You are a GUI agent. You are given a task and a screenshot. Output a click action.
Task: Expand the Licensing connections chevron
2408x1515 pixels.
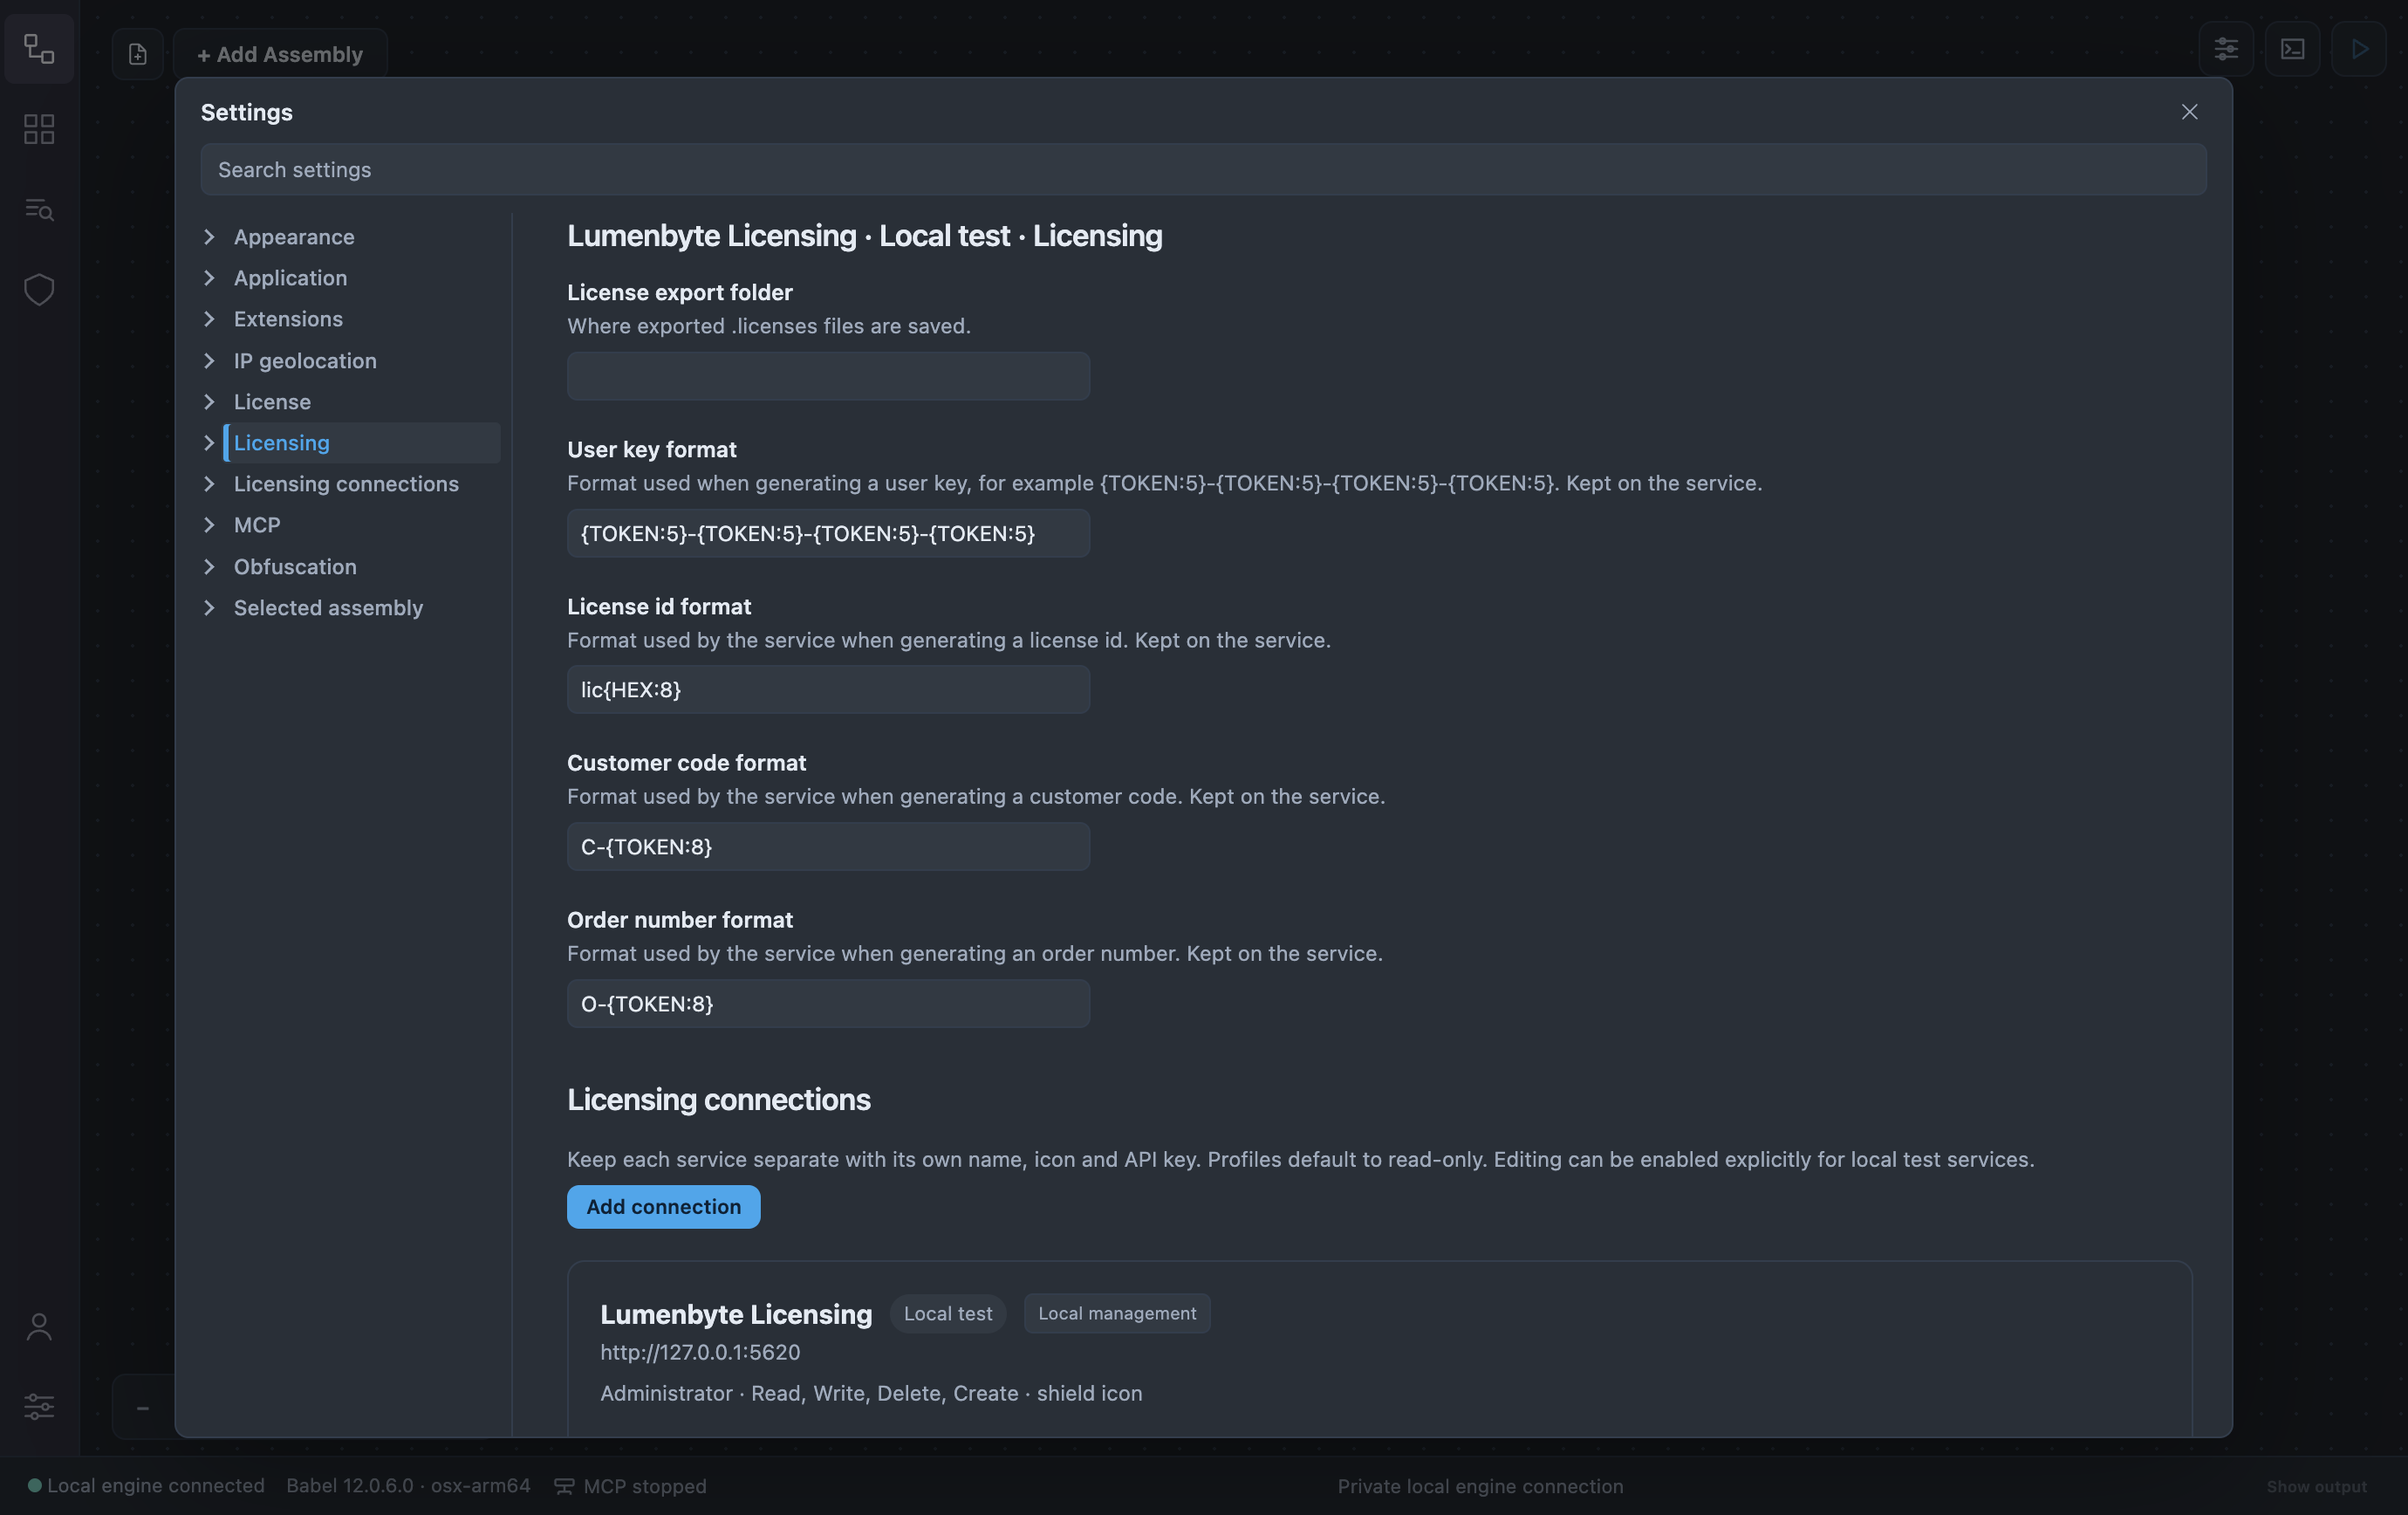[209, 484]
